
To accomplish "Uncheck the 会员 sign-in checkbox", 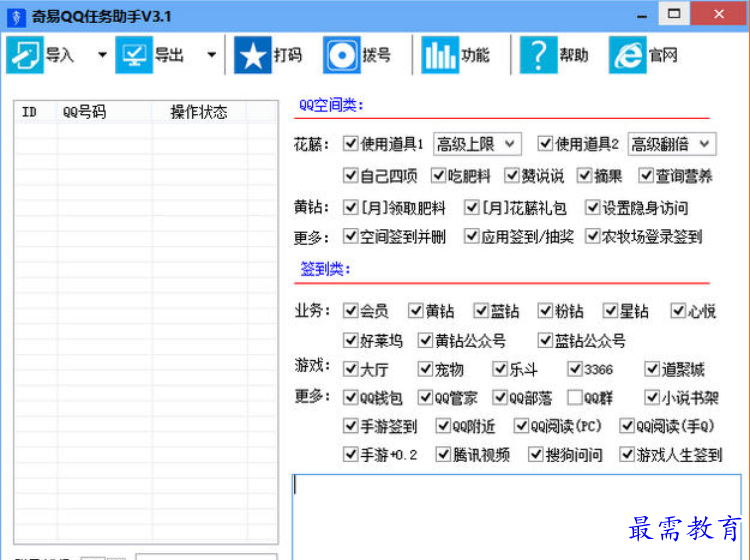I will (x=350, y=311).
